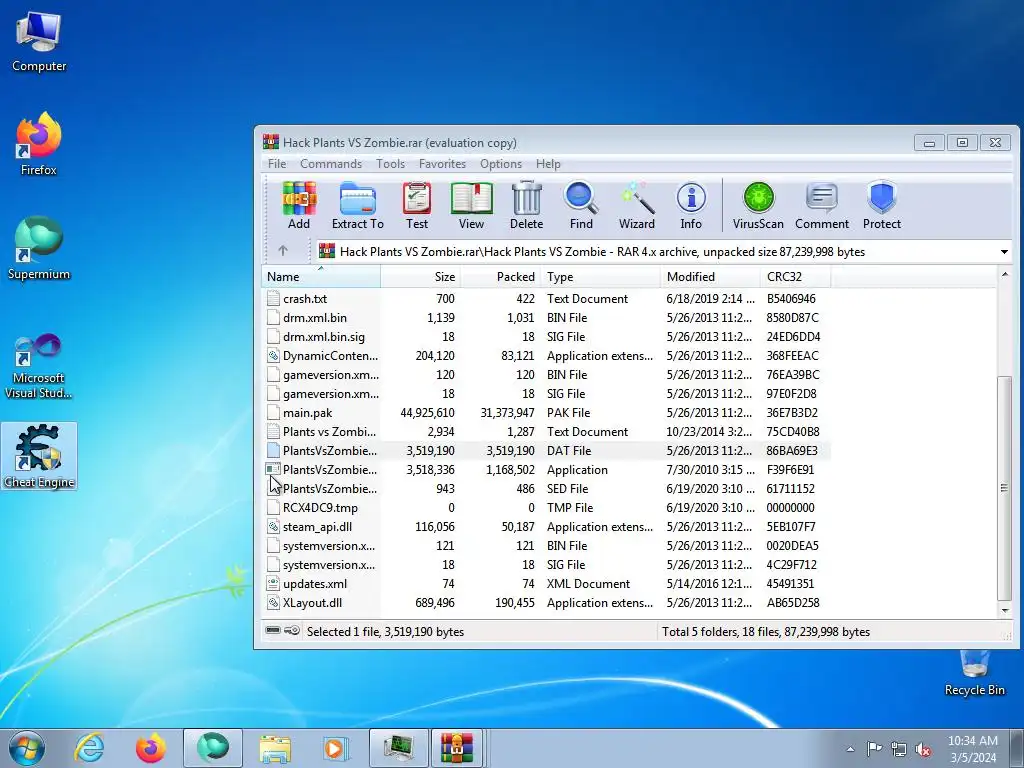Click the Add toolbar icon
This screenshot has width=1024, height=768.
(299, 205)
